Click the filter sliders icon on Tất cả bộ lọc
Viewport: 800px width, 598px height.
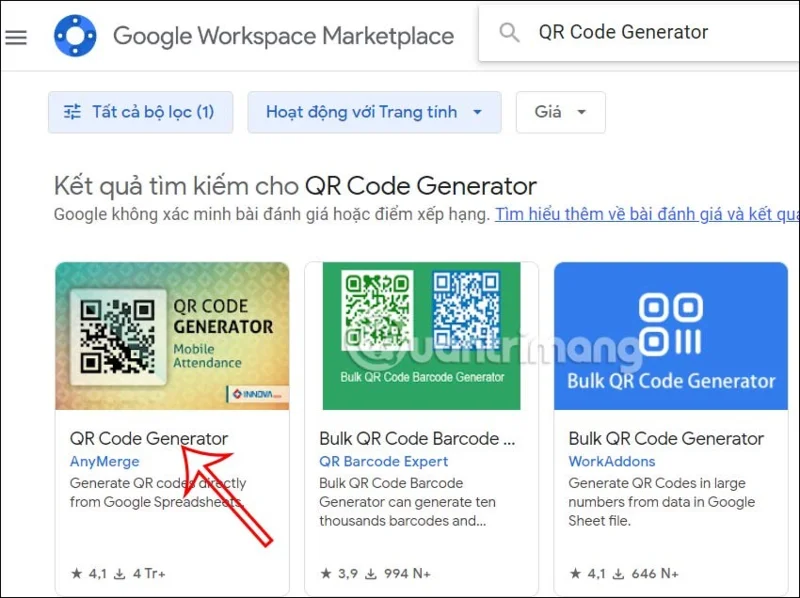tap(71, 112)
